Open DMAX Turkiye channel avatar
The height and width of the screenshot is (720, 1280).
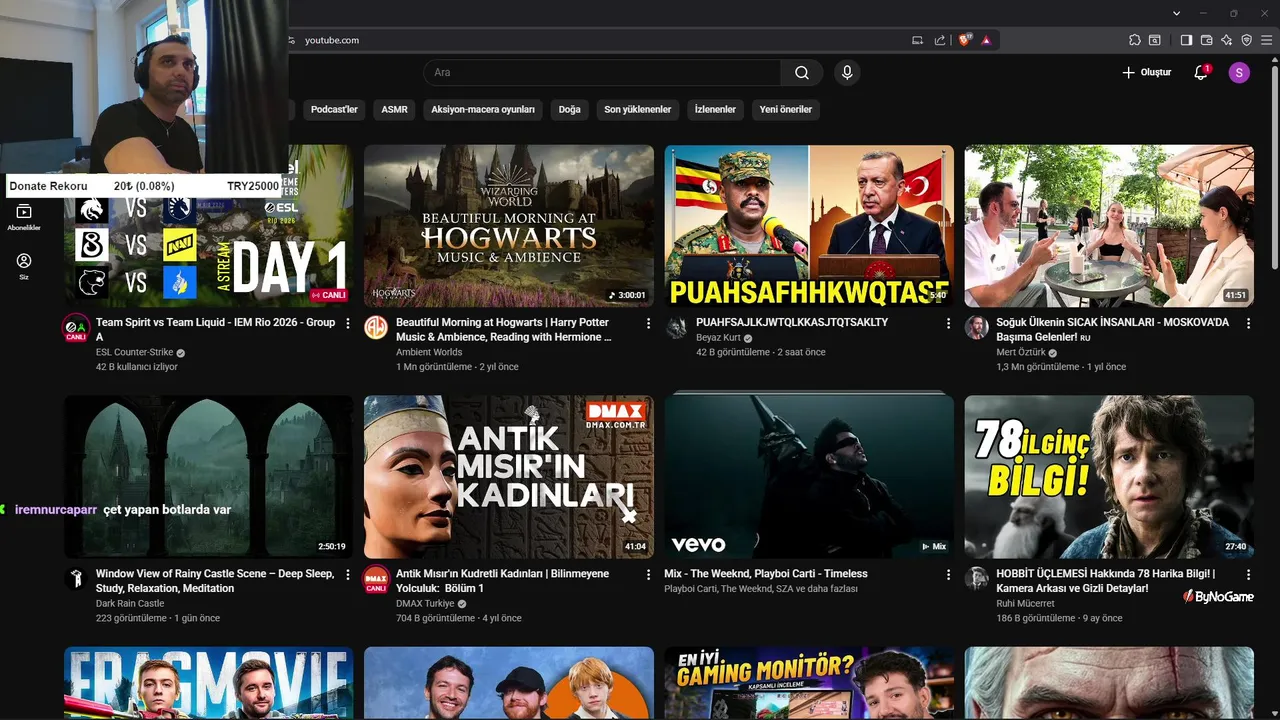point(376,580)
